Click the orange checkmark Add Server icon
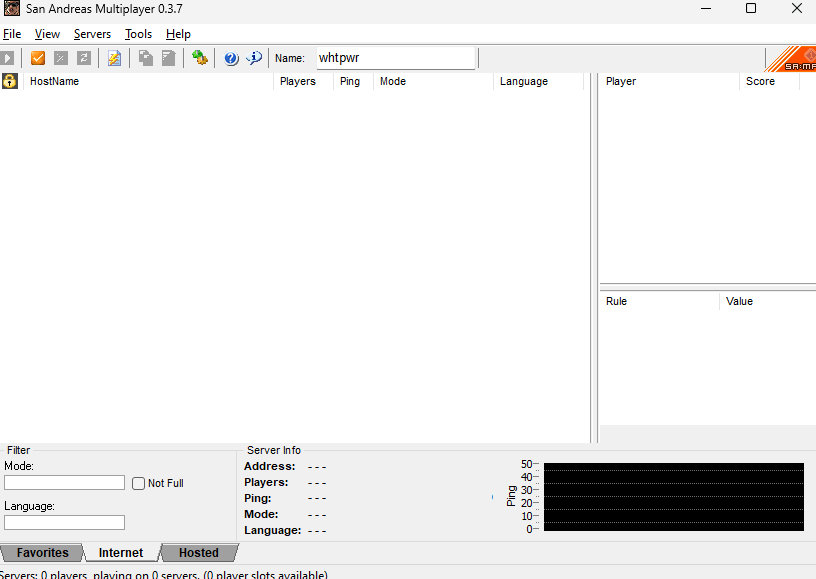Screen dimensions: 816x579 tap(38, 58)
